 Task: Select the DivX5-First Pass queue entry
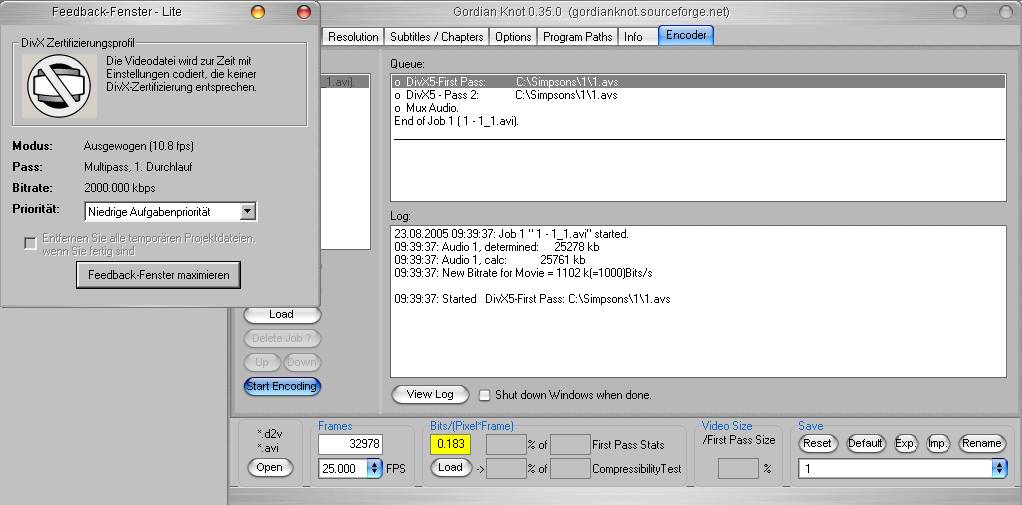pyautogui.click(x=698, y=82)
